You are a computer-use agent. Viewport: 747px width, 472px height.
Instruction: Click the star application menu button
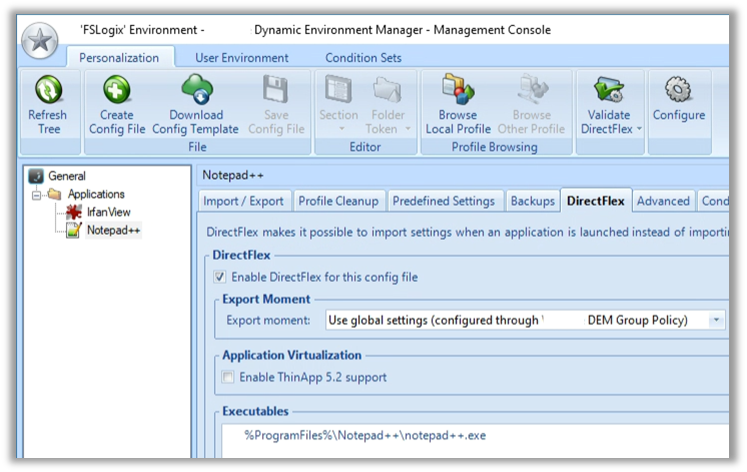click(x=39, y=43)
